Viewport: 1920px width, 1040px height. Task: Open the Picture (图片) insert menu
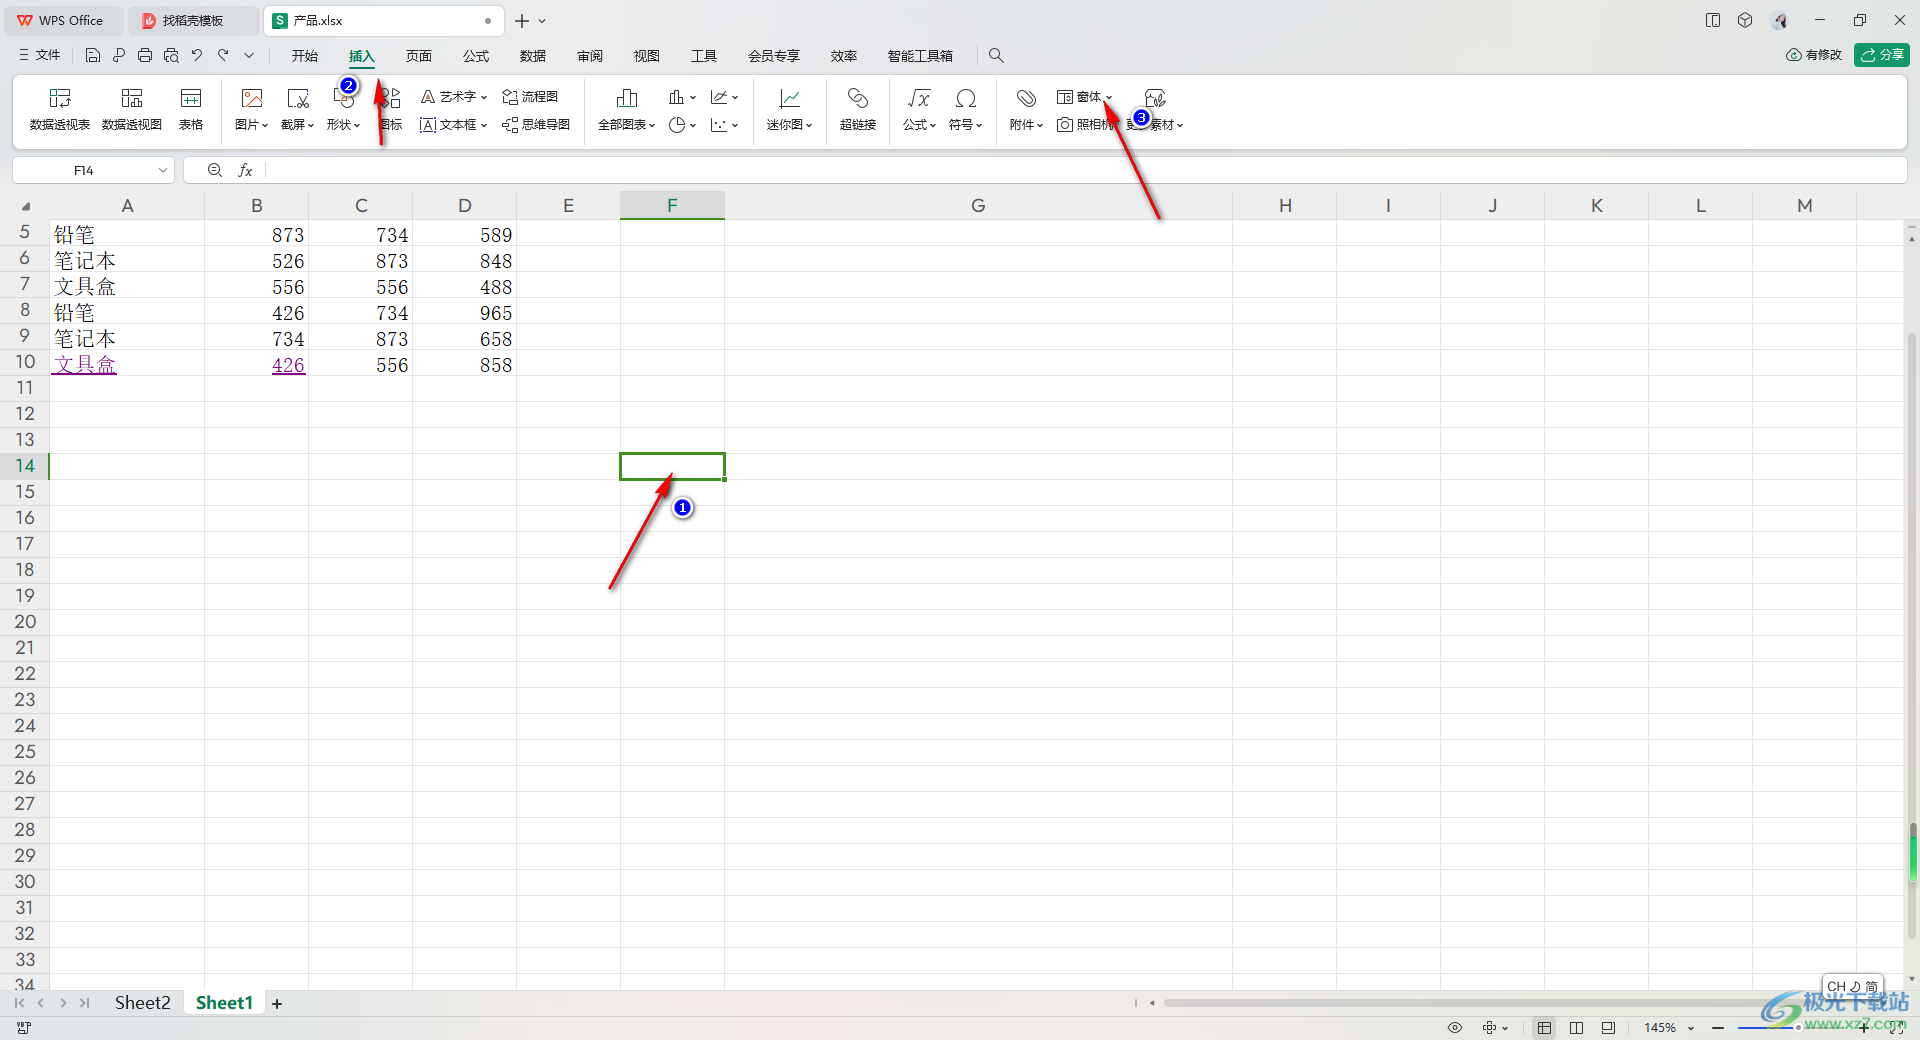click(x=252, y=109)
